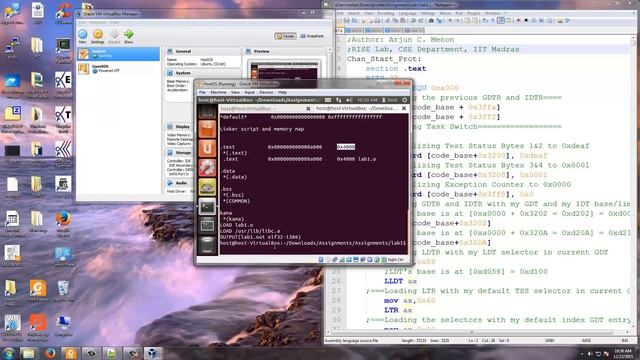The width and height of the screenshot is (640, 360).
Task: Collapse the Storage section in VirtualBox details
Action: (x=182, y=153)
